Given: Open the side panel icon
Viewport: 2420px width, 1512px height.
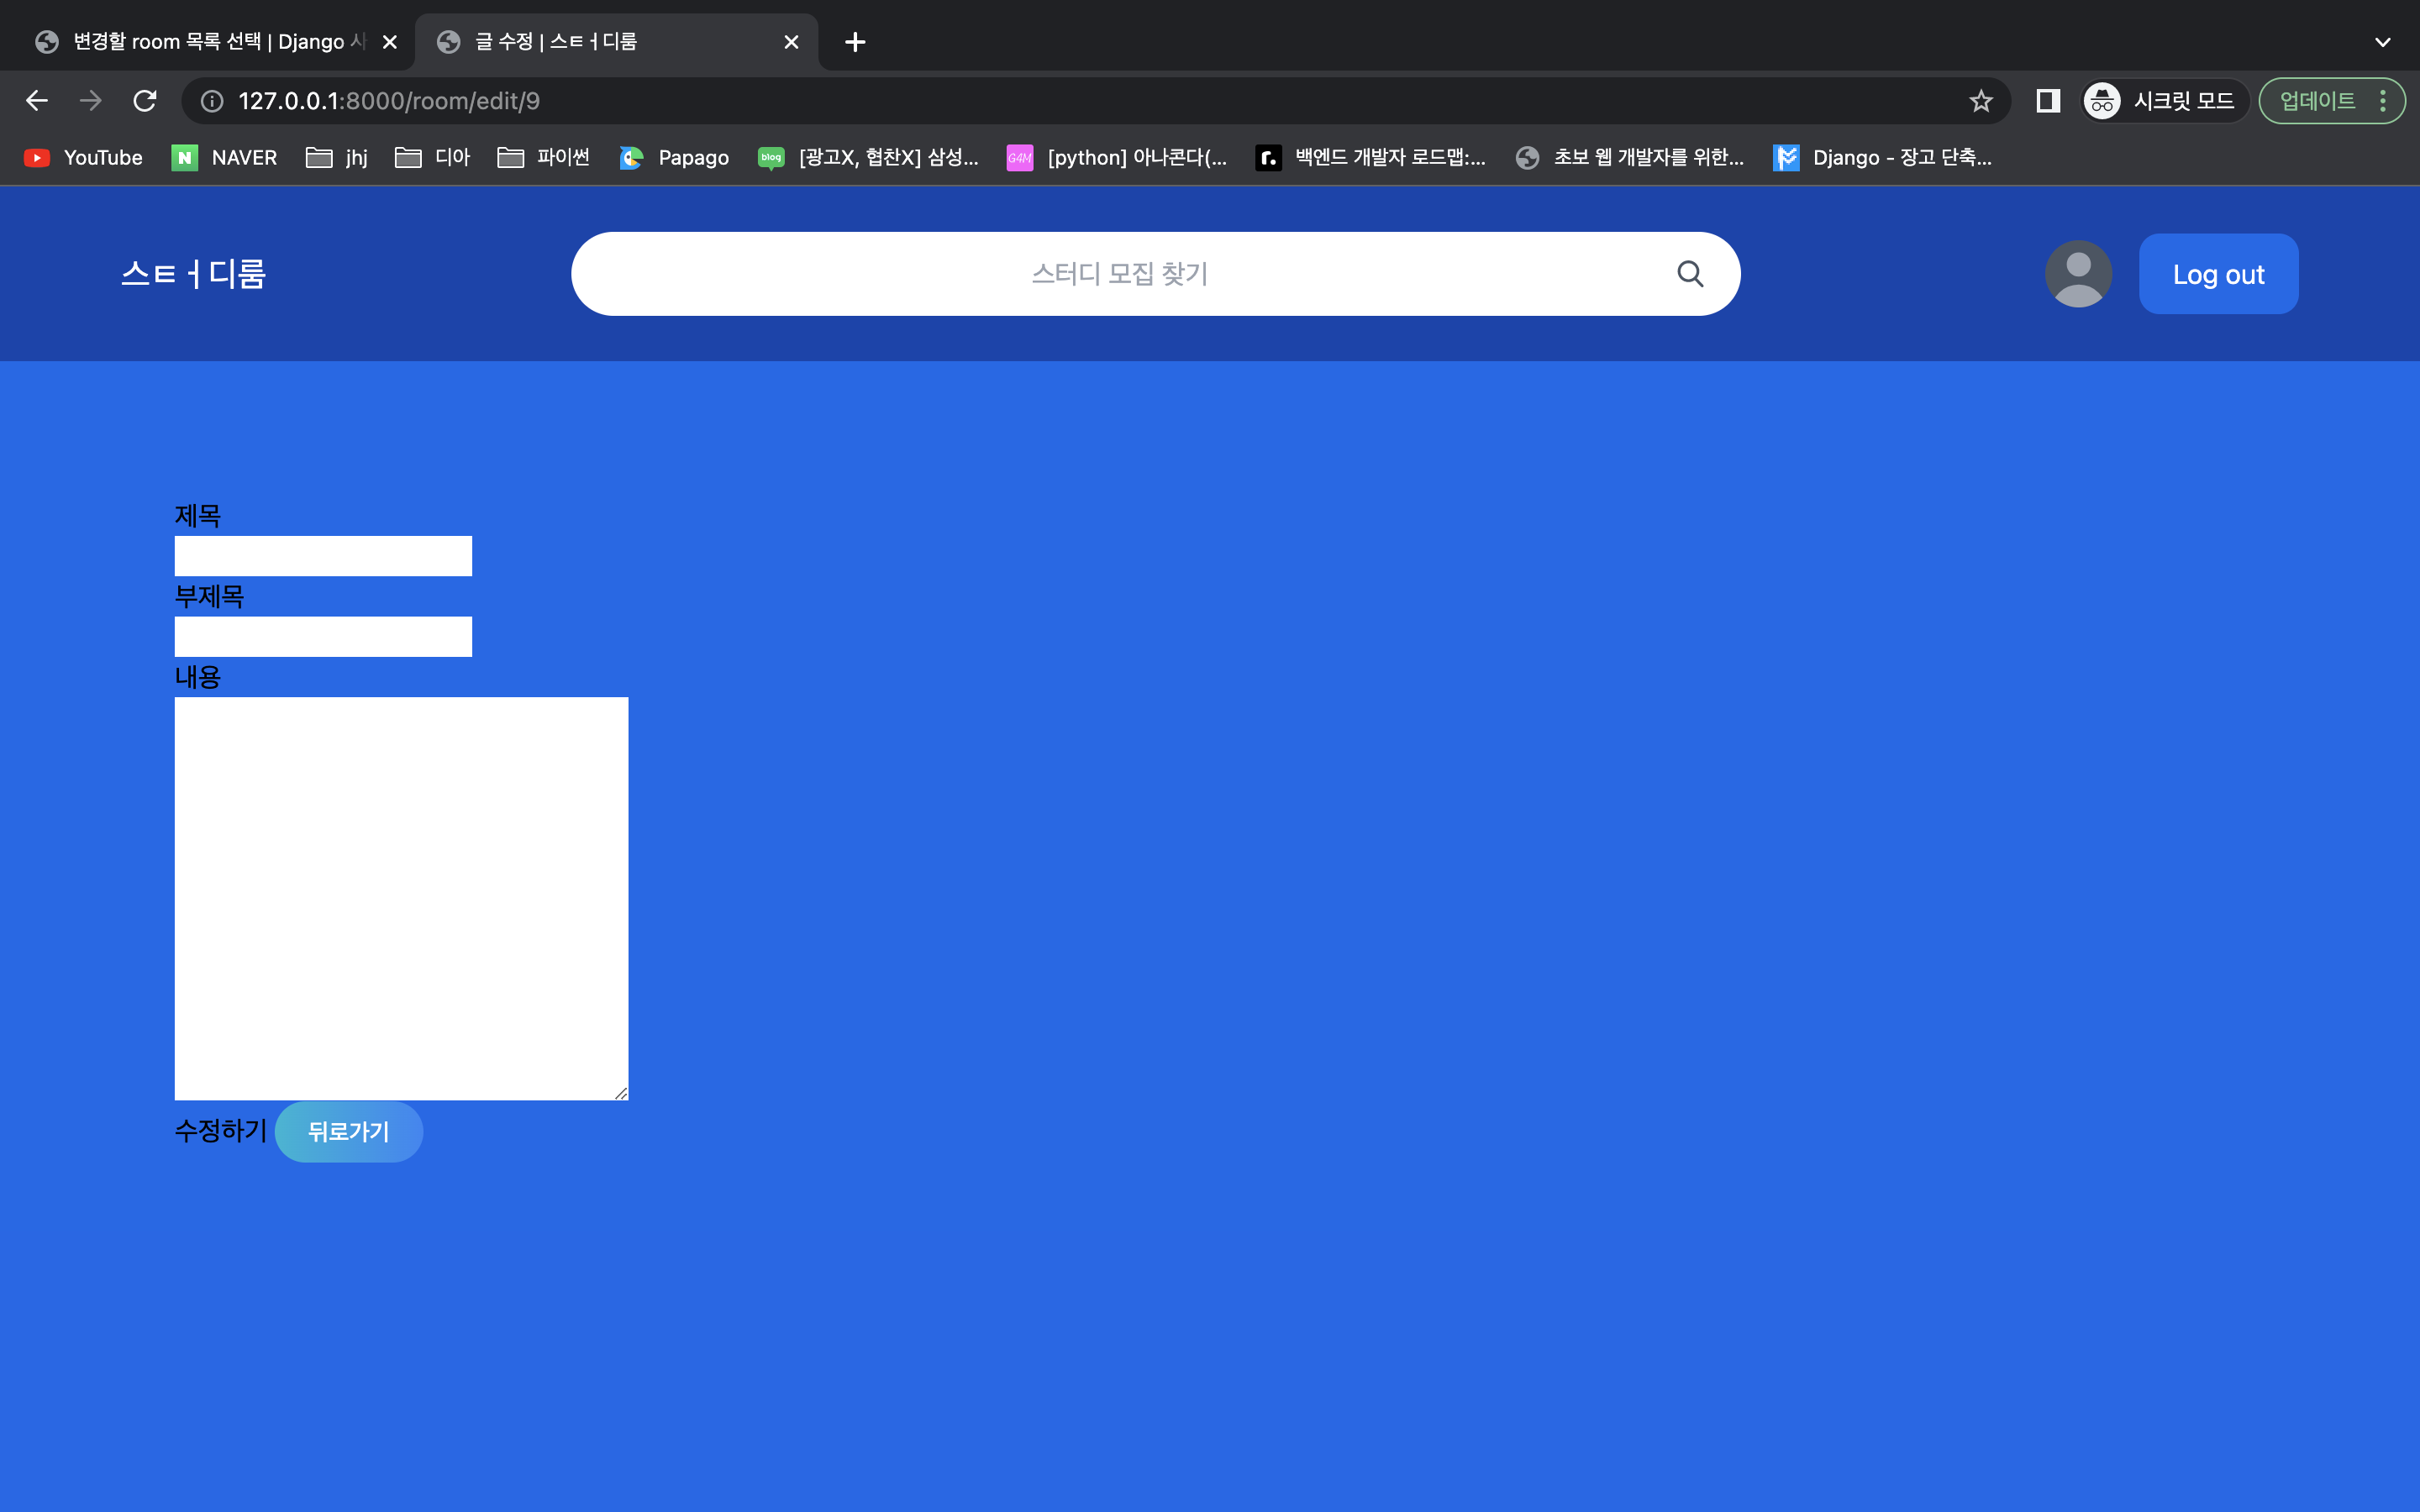Looking at the screenshot, I should [x=2047, y=101].
